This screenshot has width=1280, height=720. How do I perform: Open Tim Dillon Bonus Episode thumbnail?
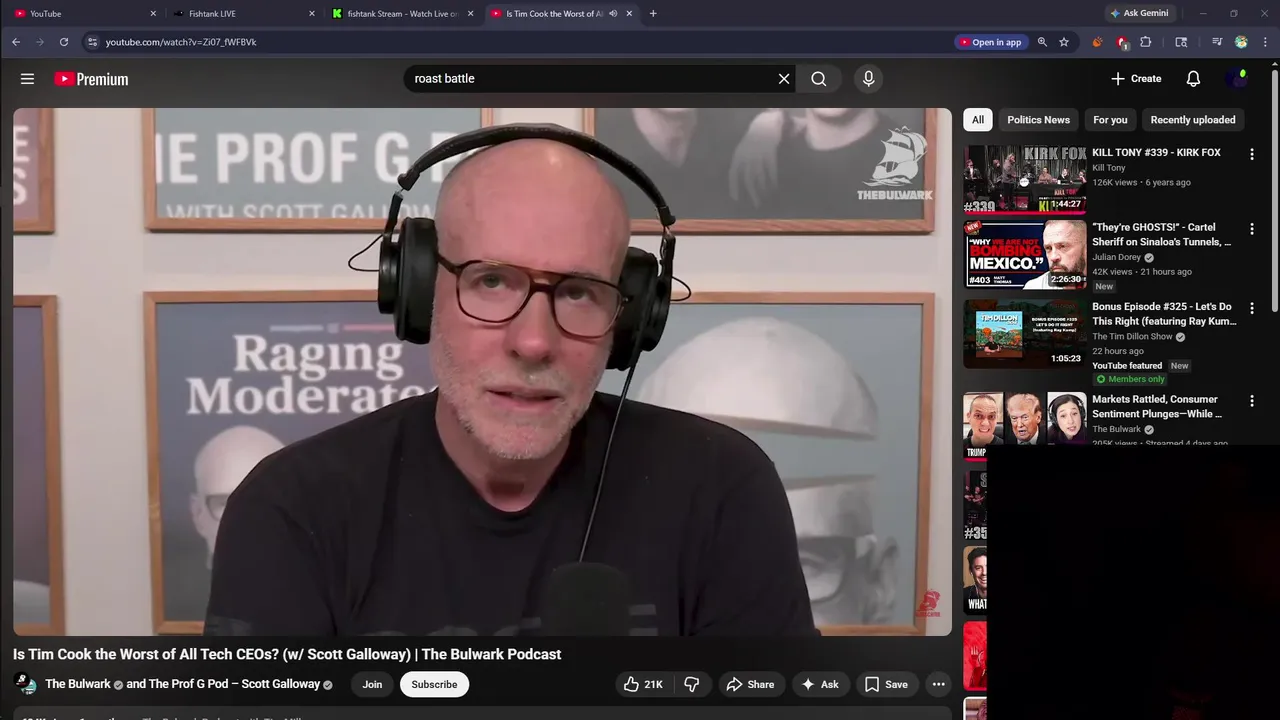click(1025, 334)
